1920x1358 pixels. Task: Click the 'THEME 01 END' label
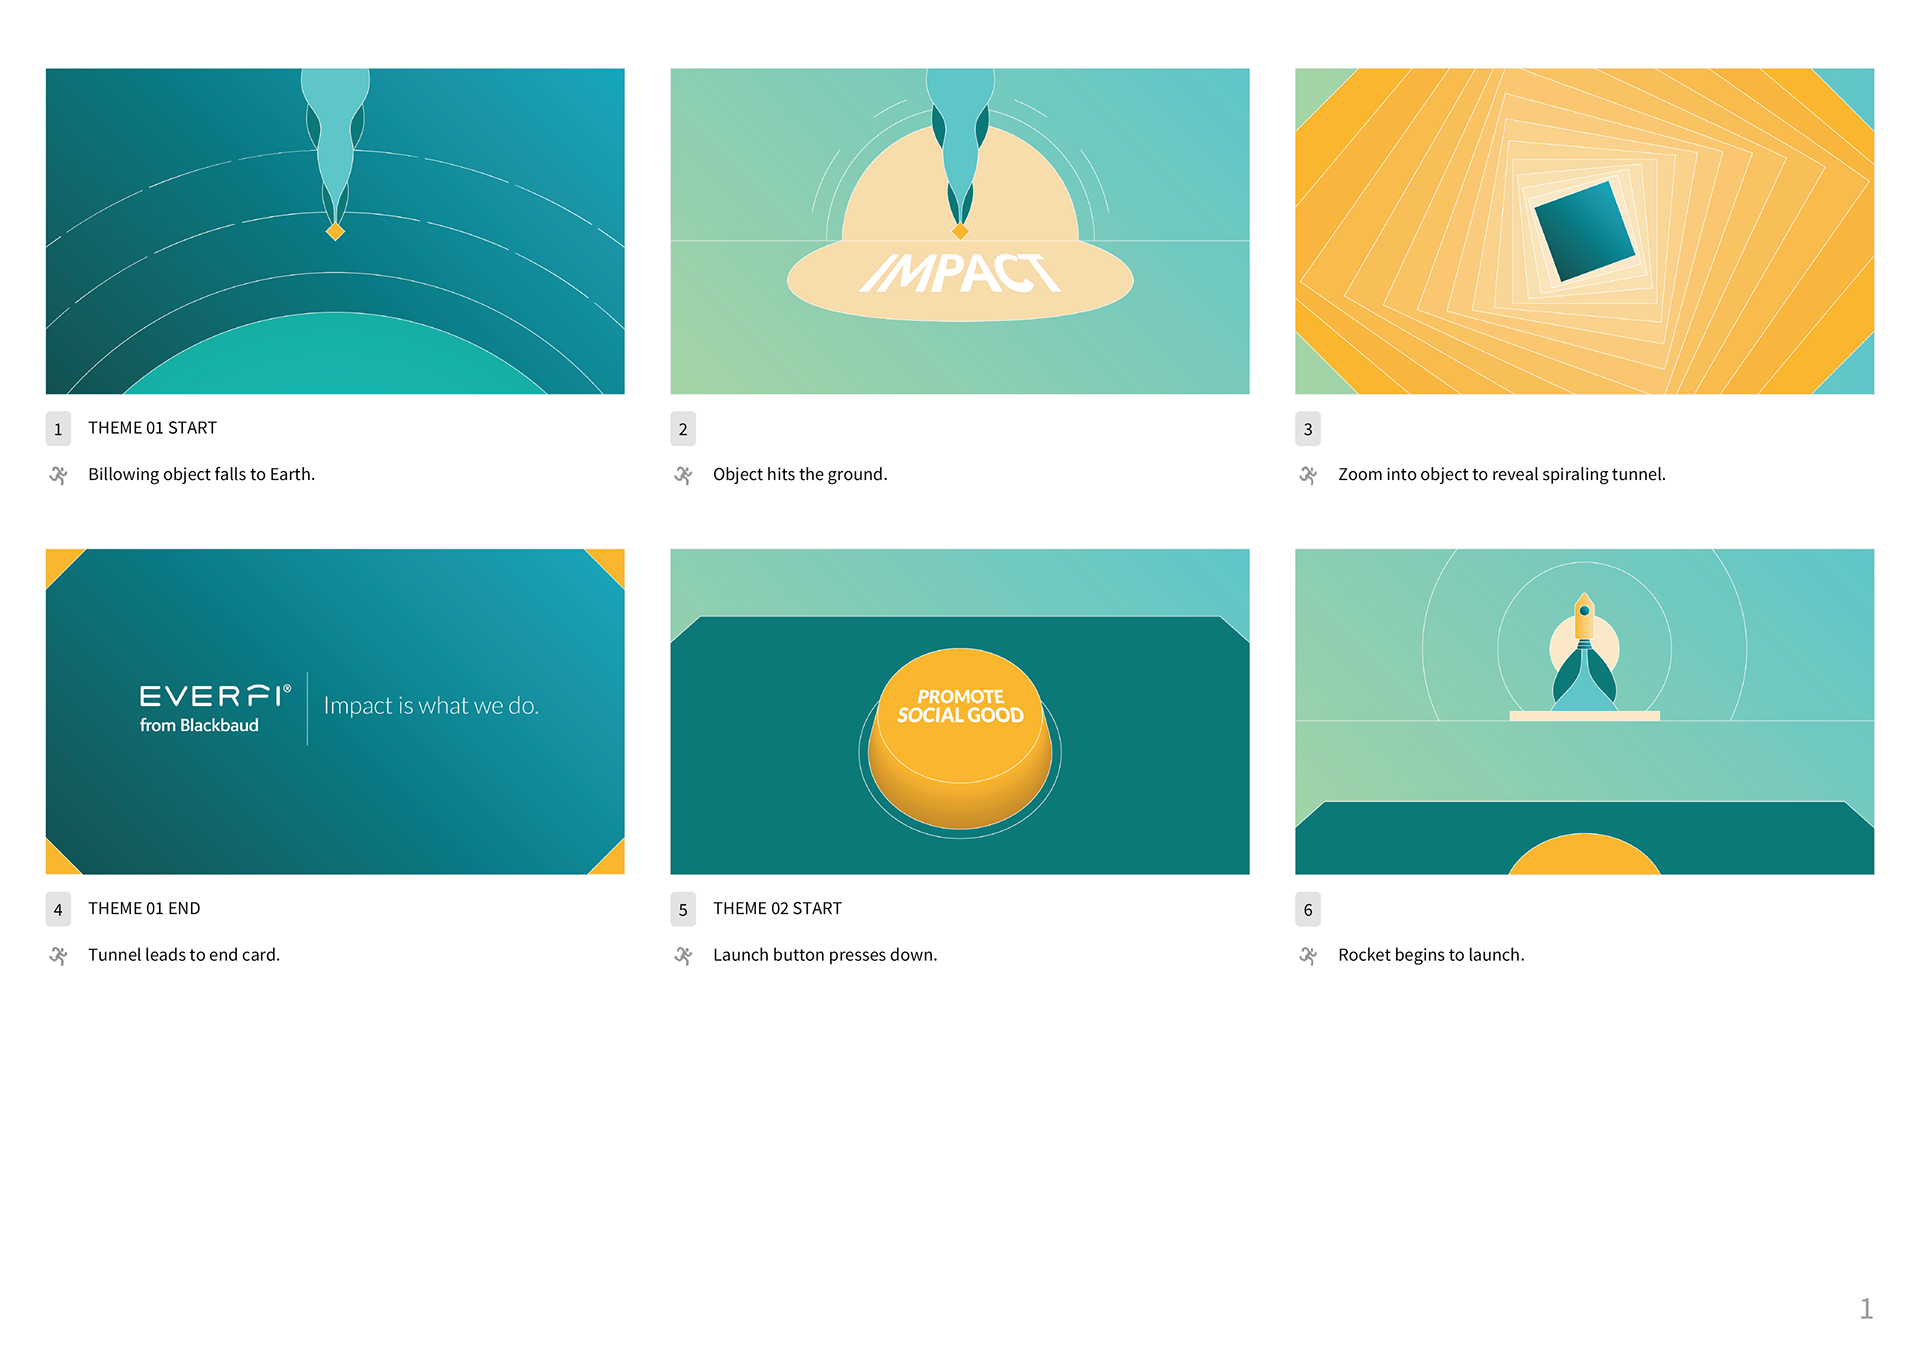click(x=144, y=909)
